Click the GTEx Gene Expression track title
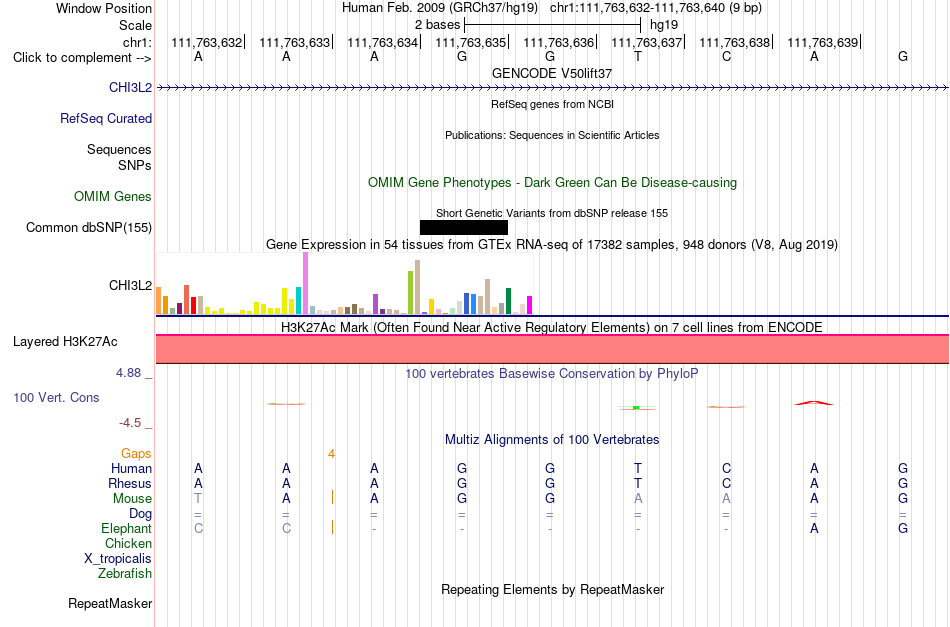The width and height of the screenshot is (950, 627). coord(552,245)
